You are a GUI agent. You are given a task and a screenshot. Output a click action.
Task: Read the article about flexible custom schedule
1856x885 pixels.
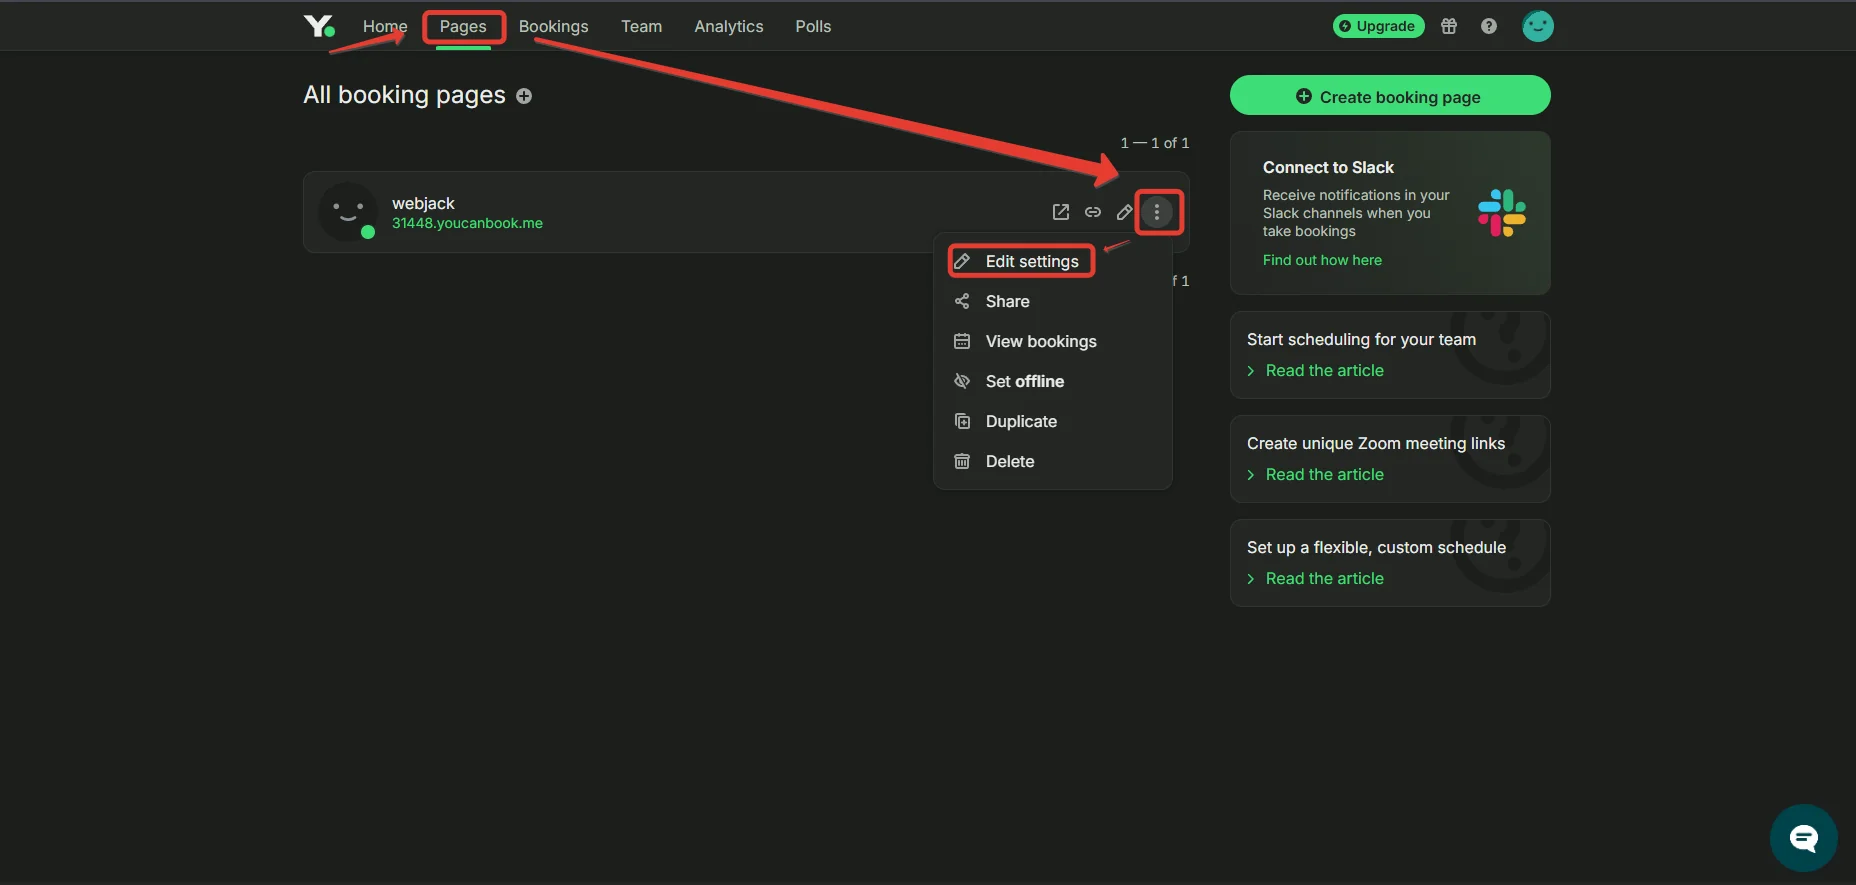1324,578
